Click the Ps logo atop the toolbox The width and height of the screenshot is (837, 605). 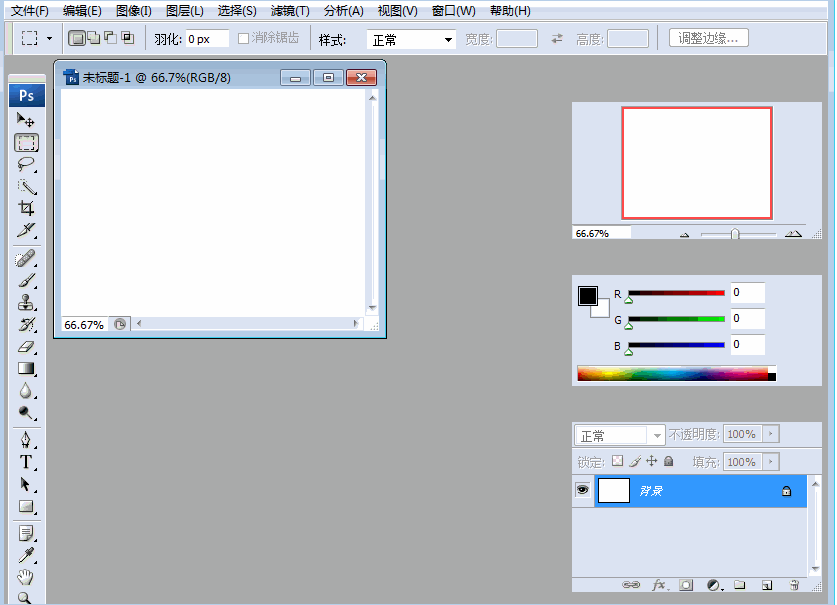(26, 96)
